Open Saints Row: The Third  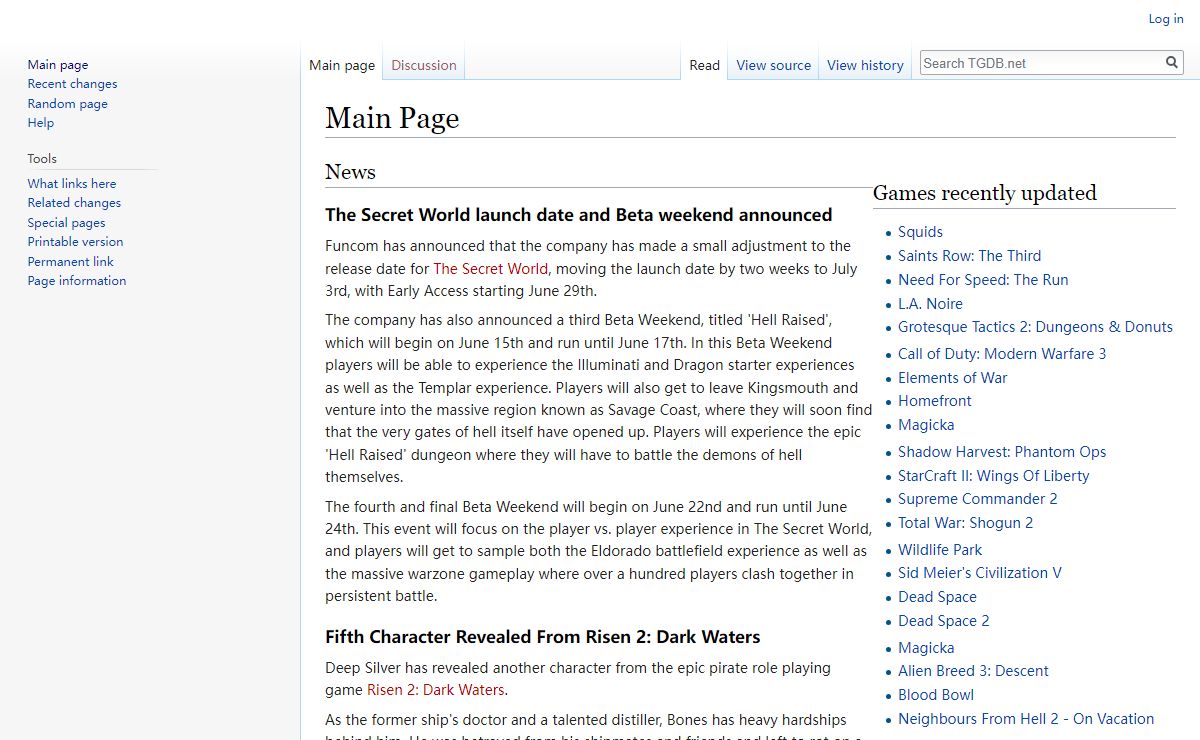click(x=969, y=256)
